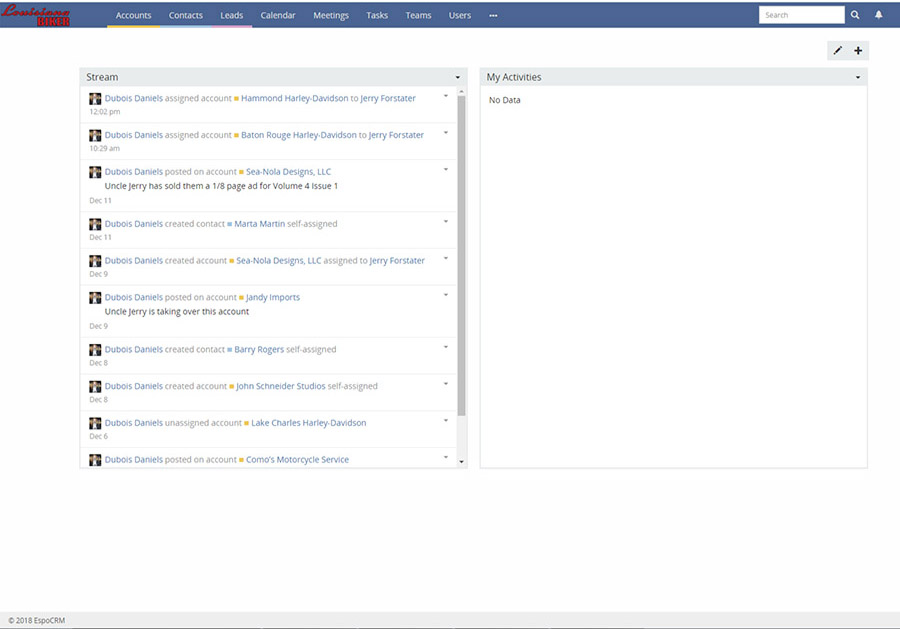This screenshot has width=900, height=629.
Task: Go to the Leads tab
Action: 231,15
